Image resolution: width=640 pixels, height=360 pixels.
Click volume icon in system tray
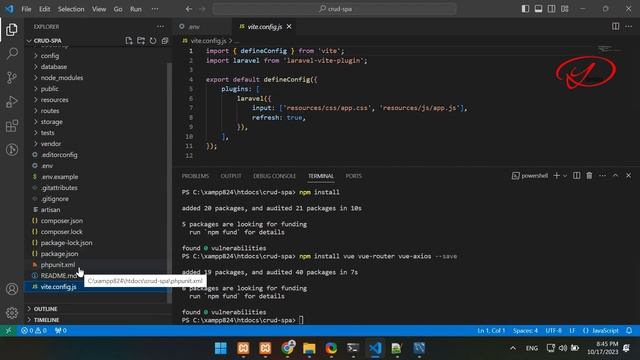pos(563,348)
